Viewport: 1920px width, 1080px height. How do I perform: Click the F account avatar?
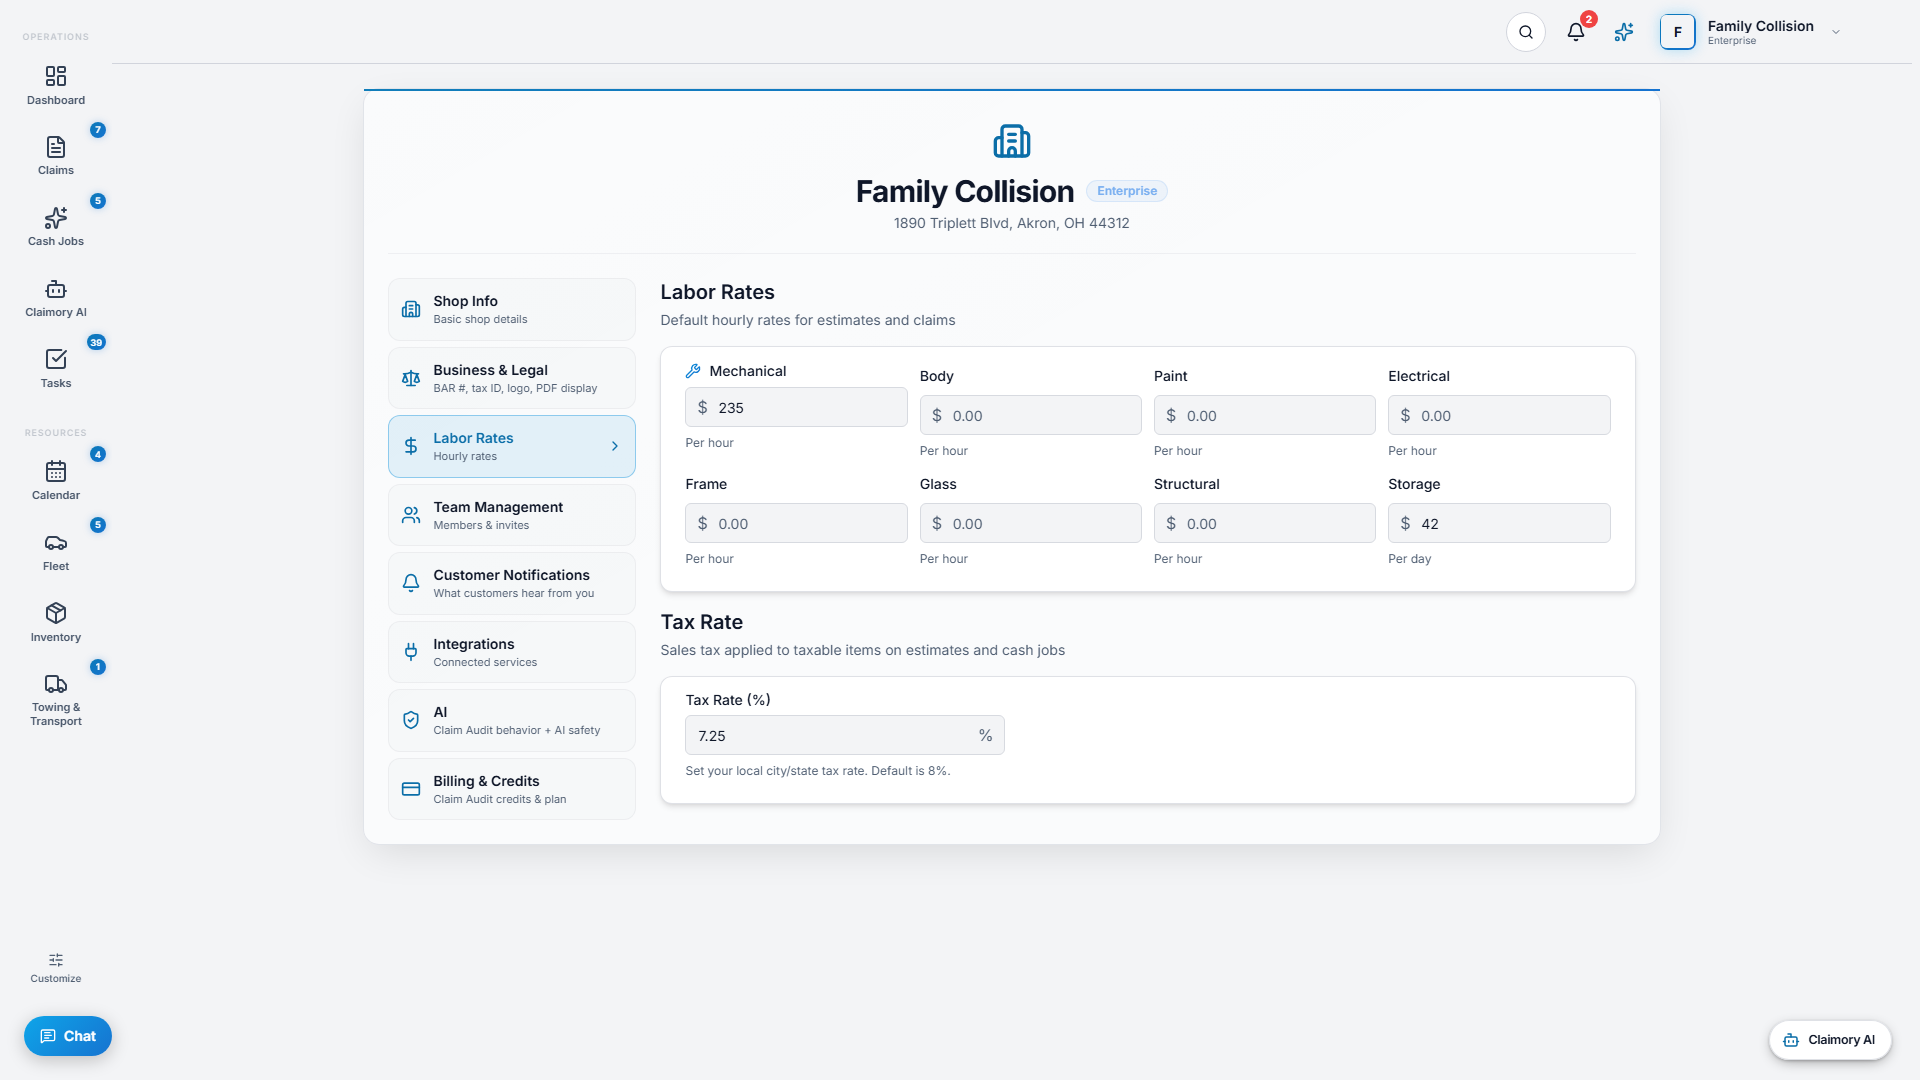pos(1678,32)
